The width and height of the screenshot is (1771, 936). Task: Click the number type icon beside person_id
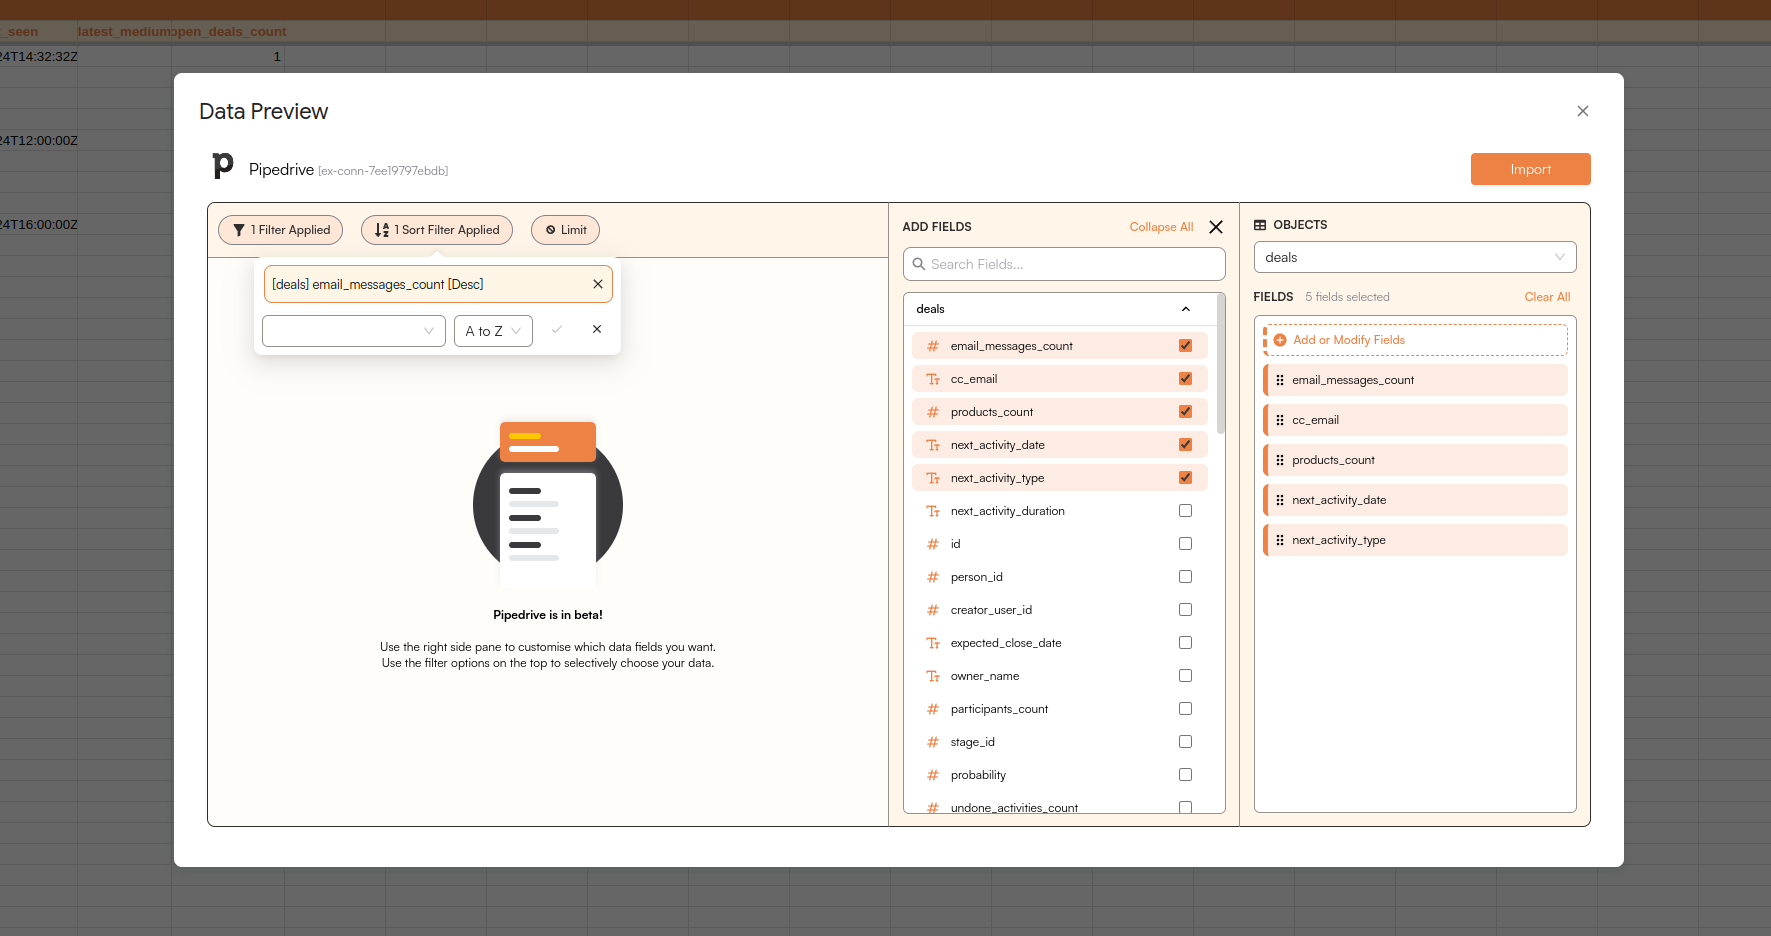(x=933, y=577)
